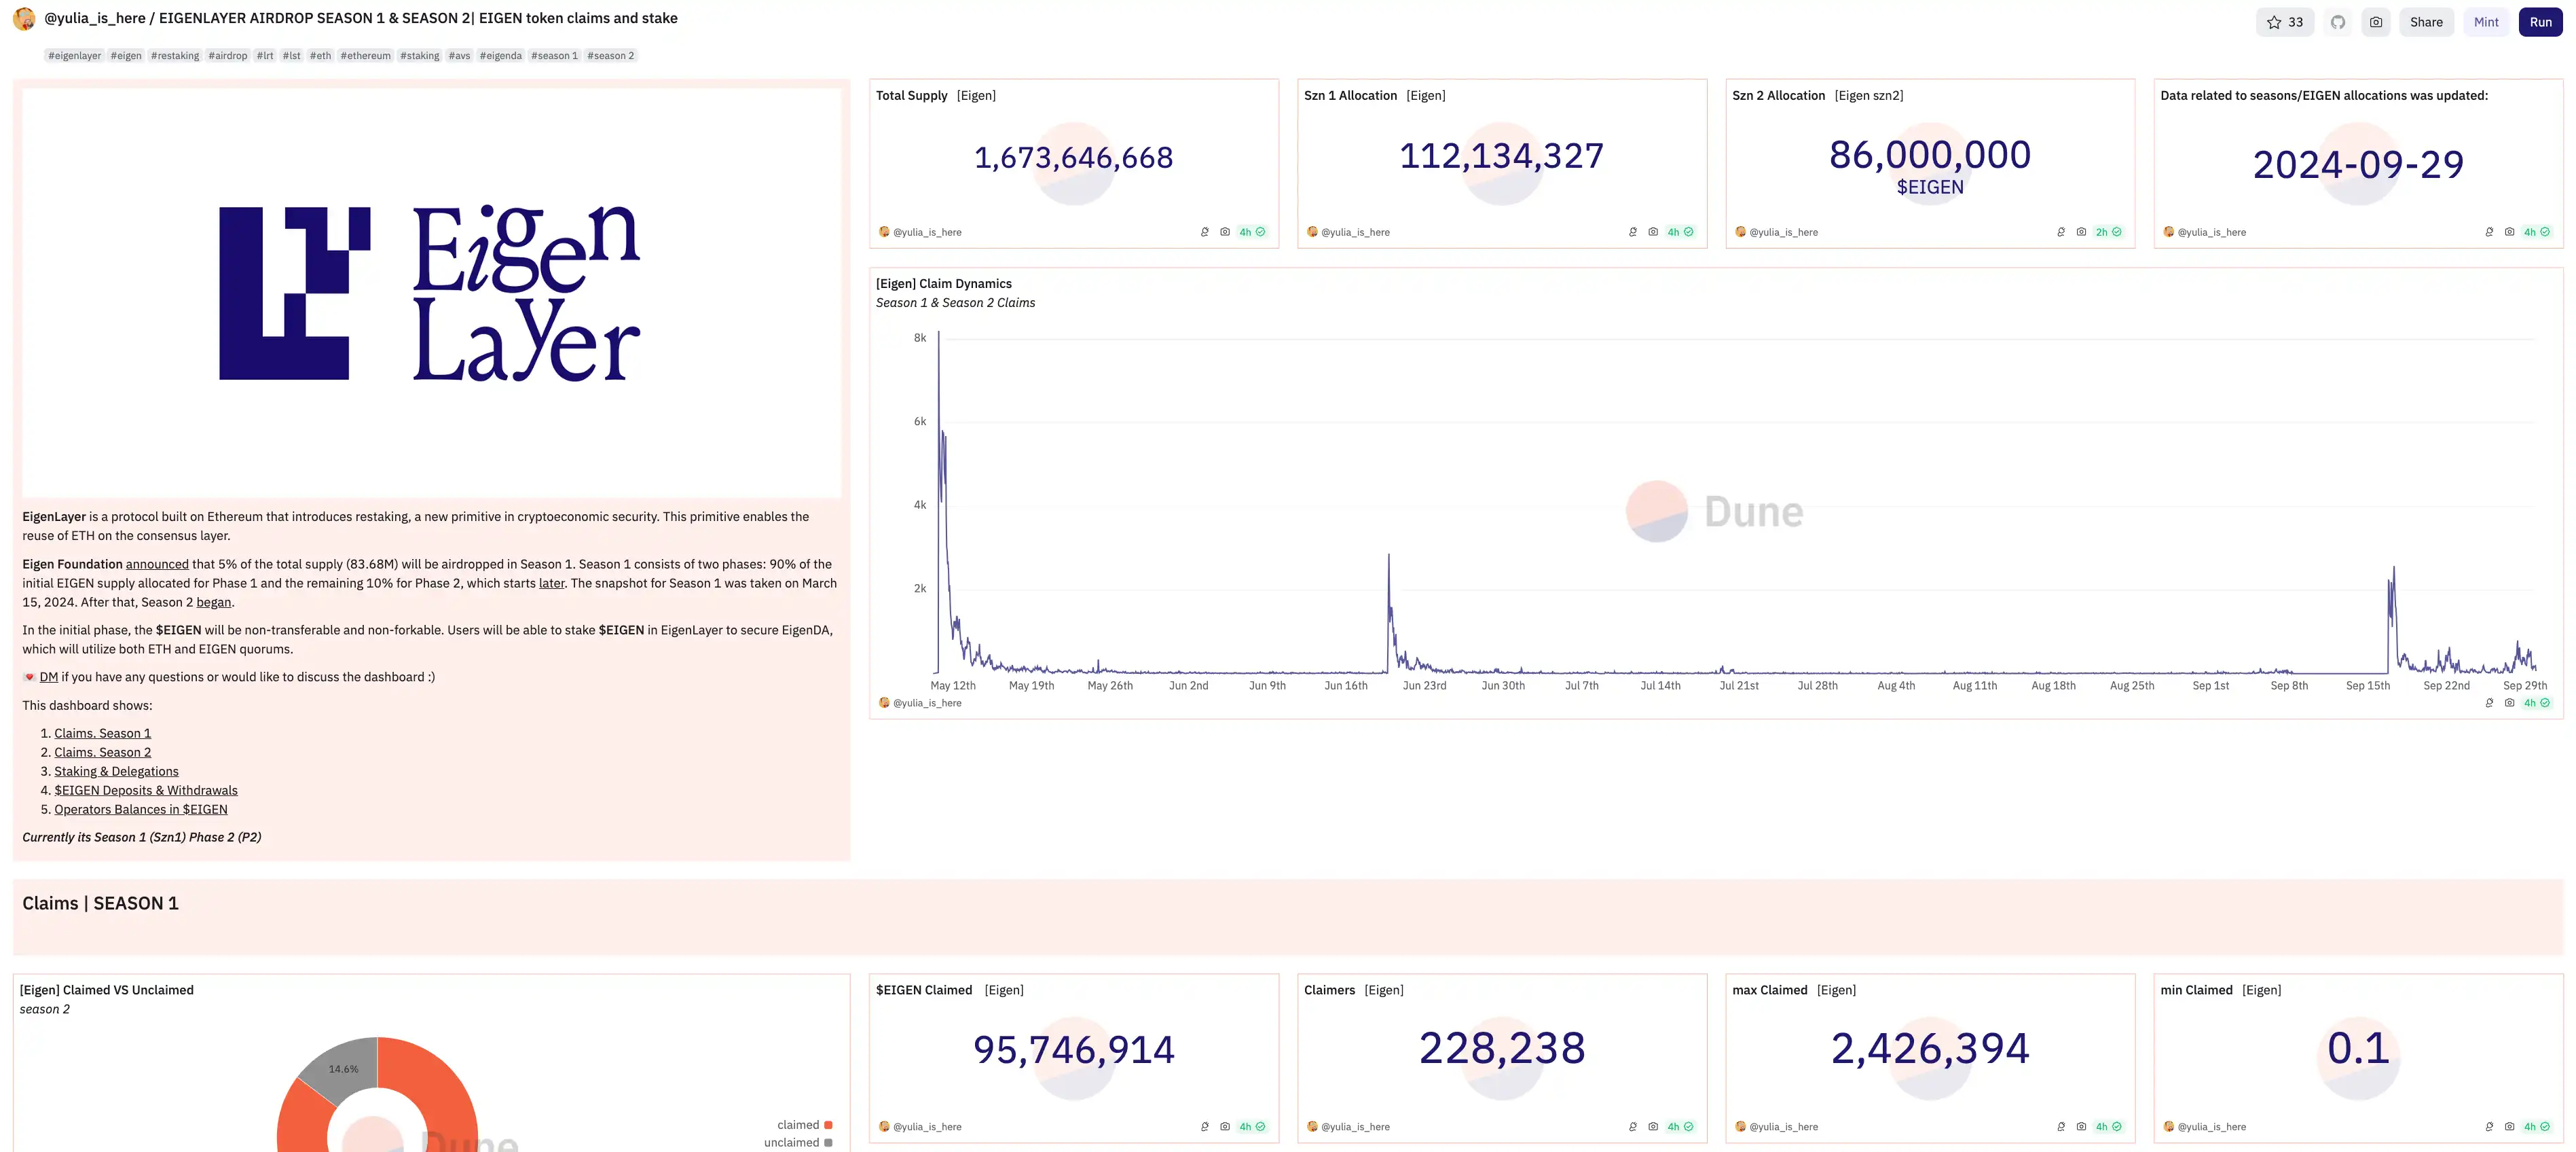Viewport: 2576px width, 1152px height.
Task: Open the GitHub icon link in header
Action: [x=2337, y=22]
